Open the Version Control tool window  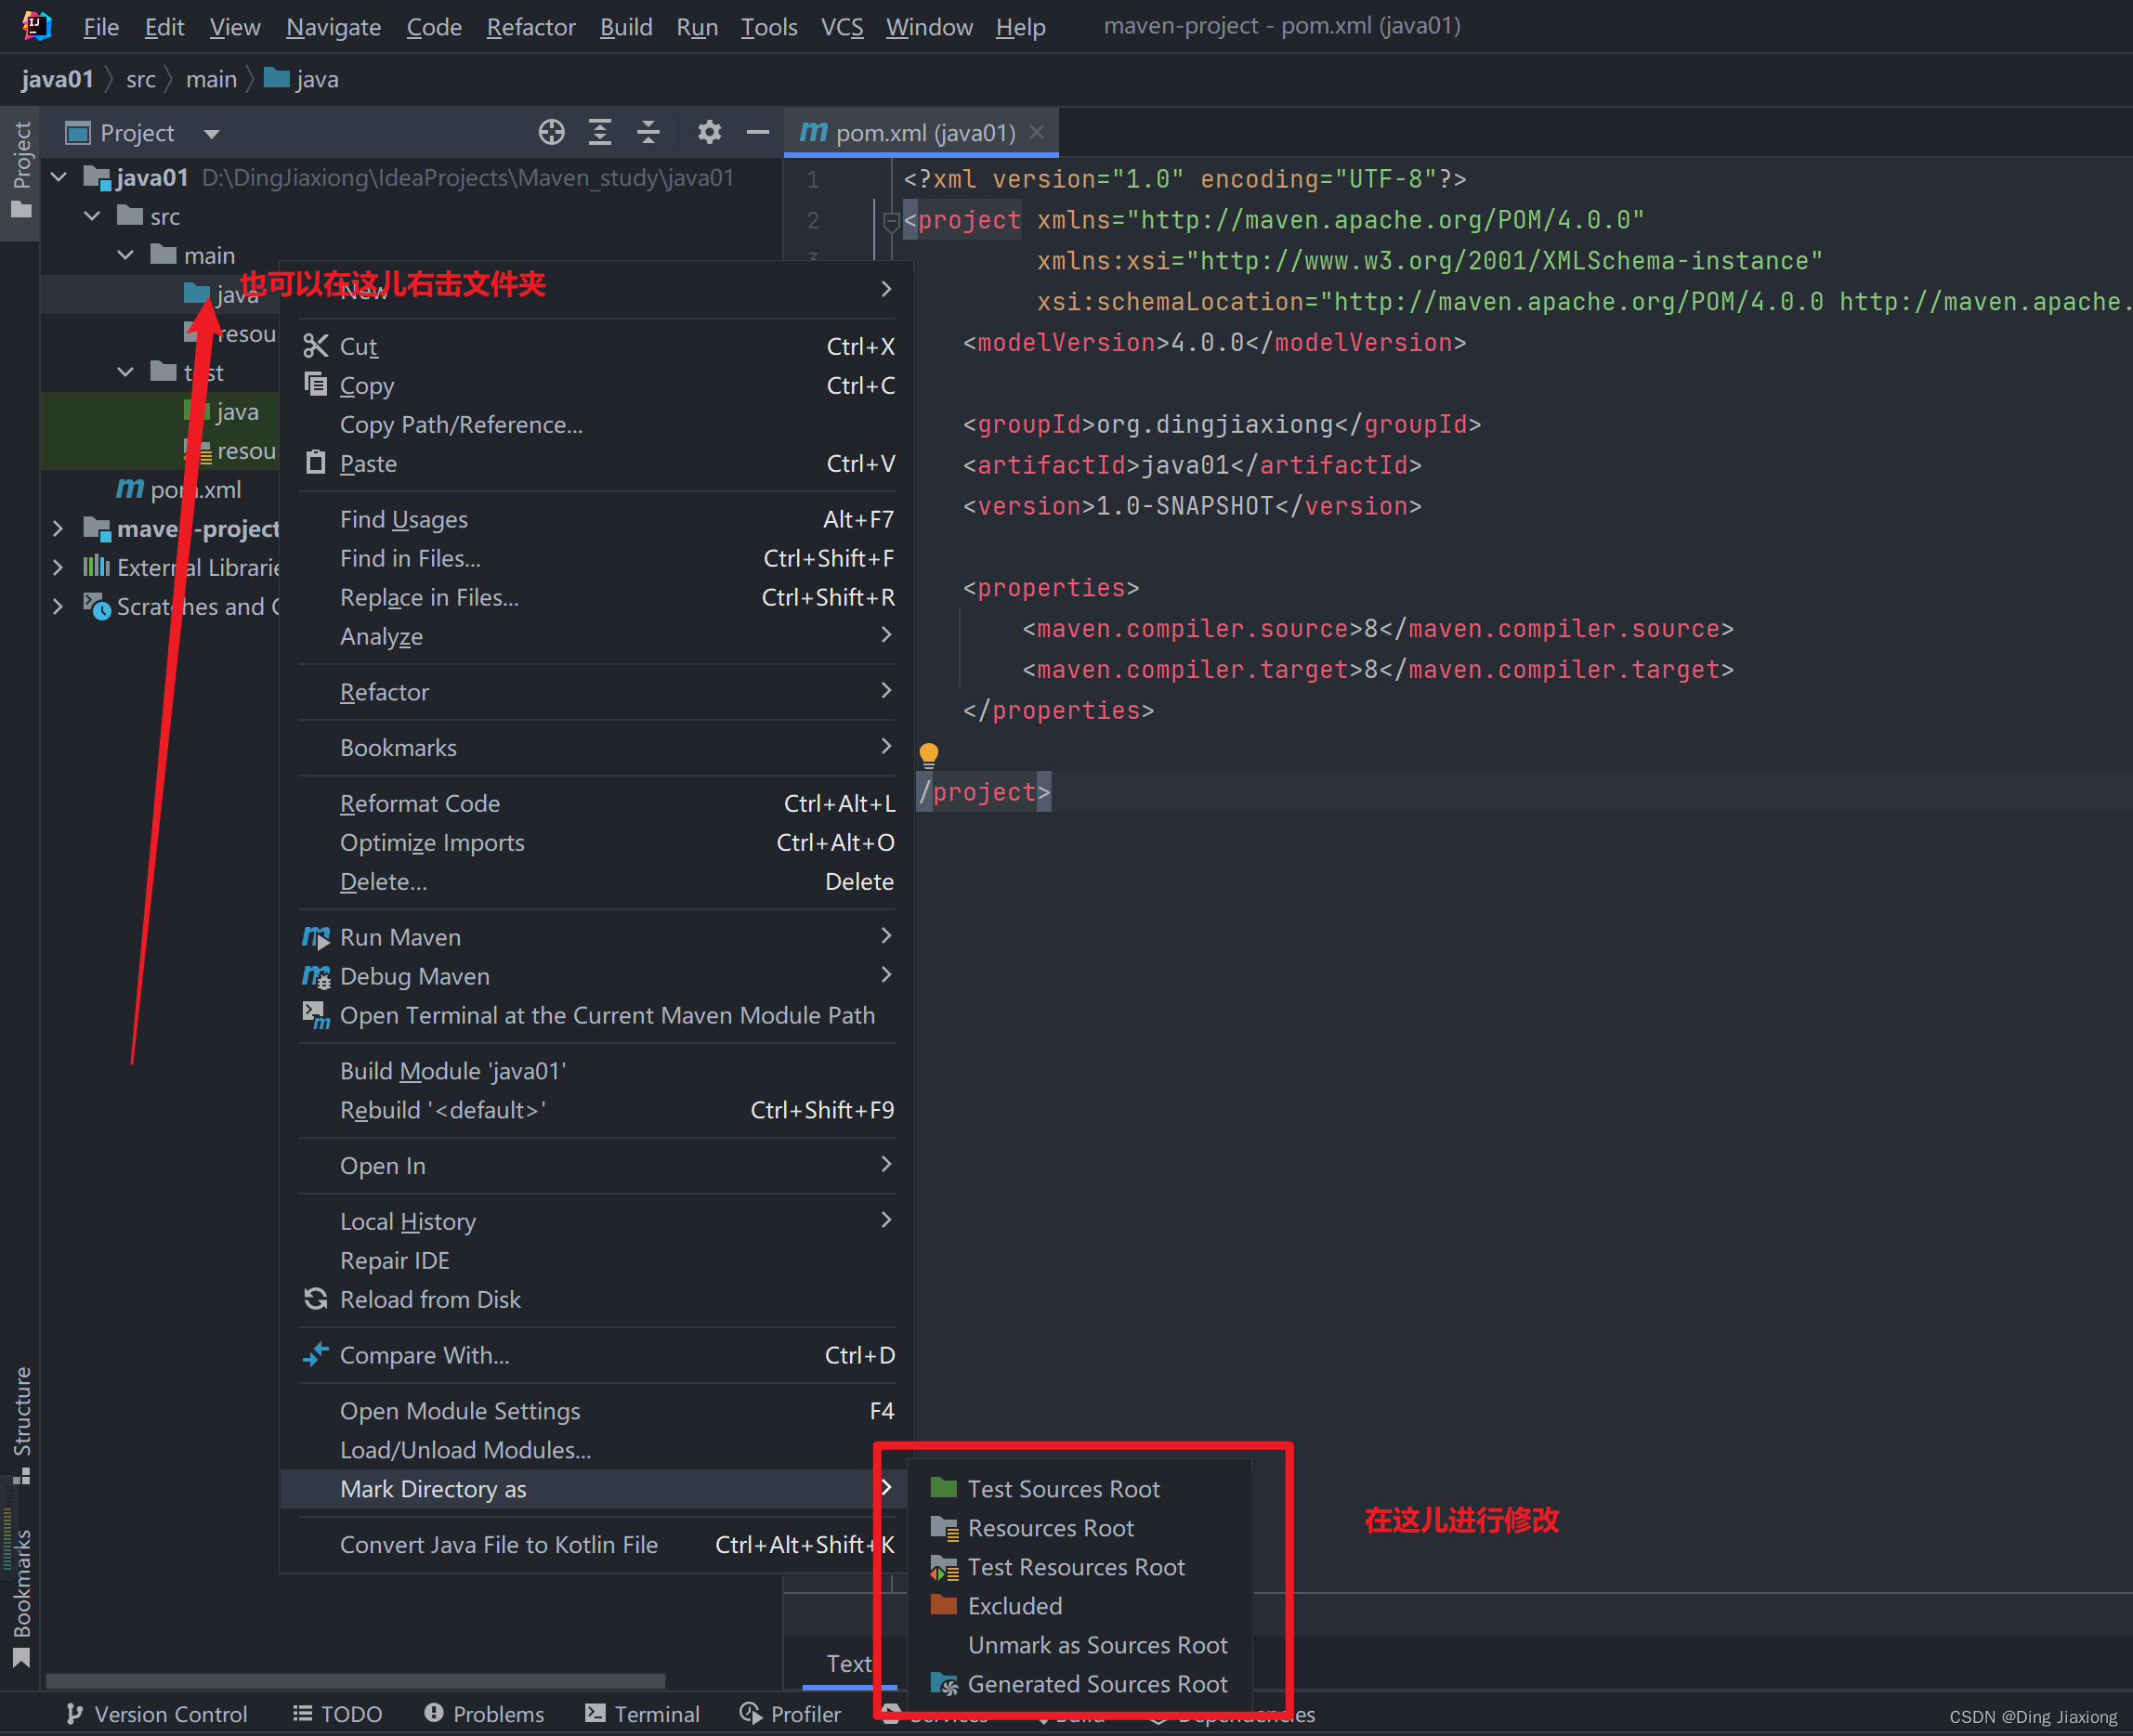[156, 1714]
